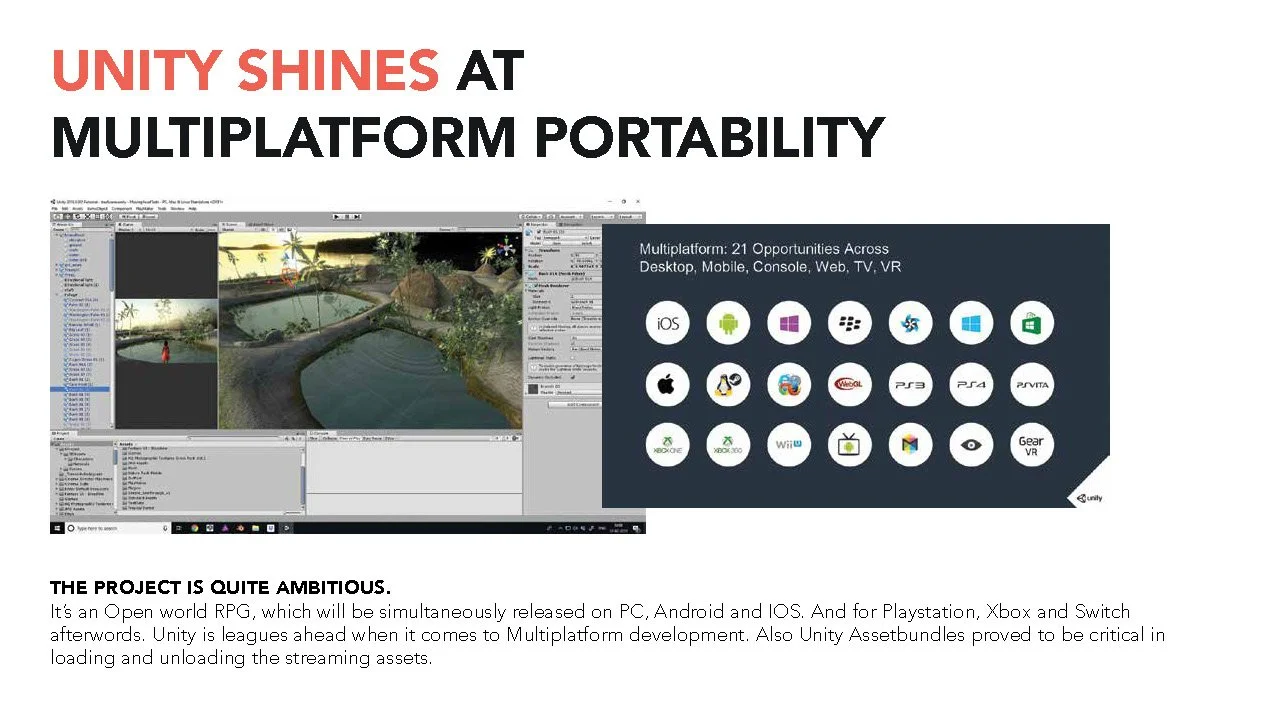Select the Rotate tool in Unity toolbar
The image size is (1280, 720).
point(78,217)
